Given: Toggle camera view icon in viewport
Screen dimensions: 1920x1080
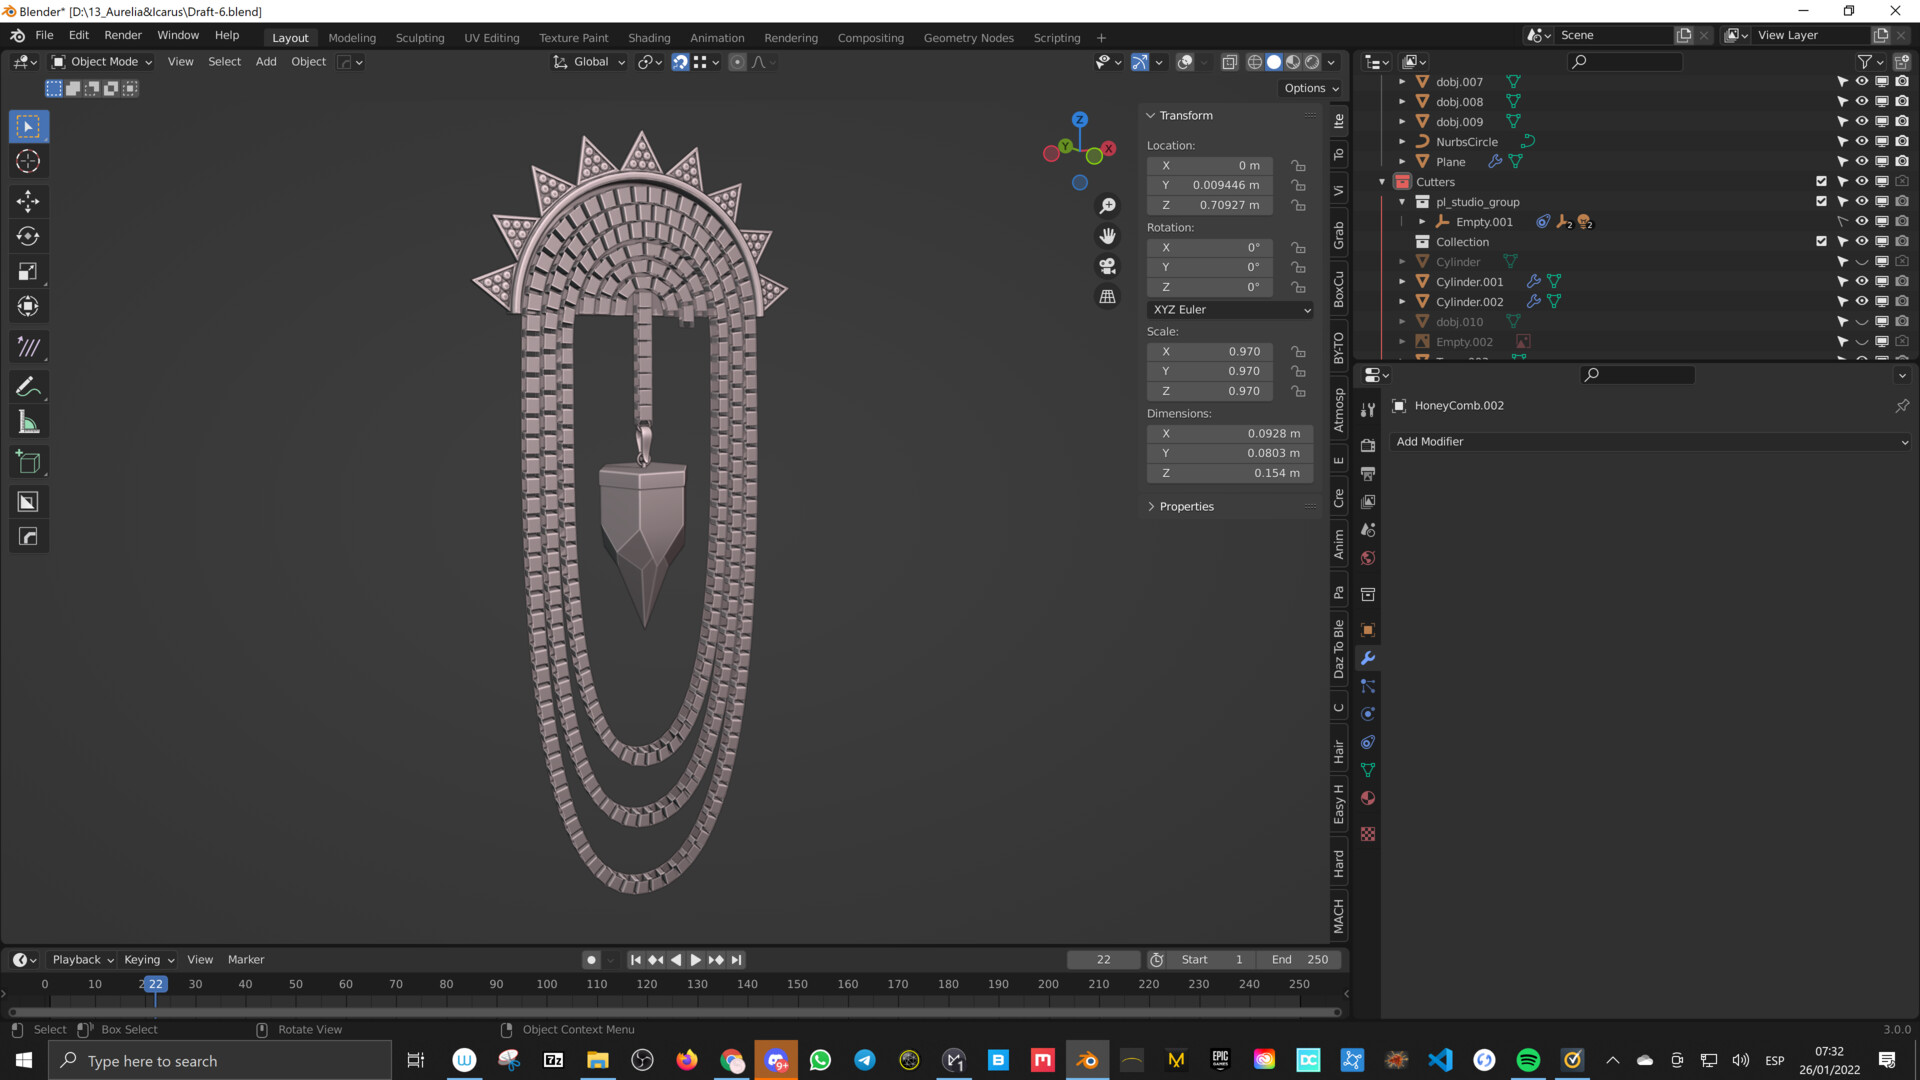Looking at the screenshot, I should pos(1107,267).
